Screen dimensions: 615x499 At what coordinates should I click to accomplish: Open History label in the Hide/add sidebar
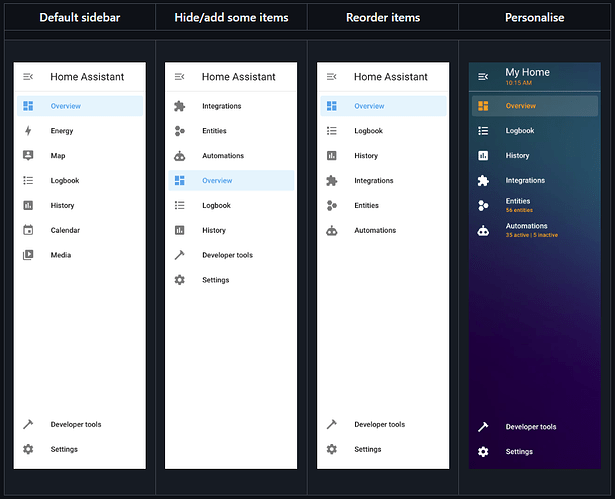pyautogui.click(x=214, y=230)
